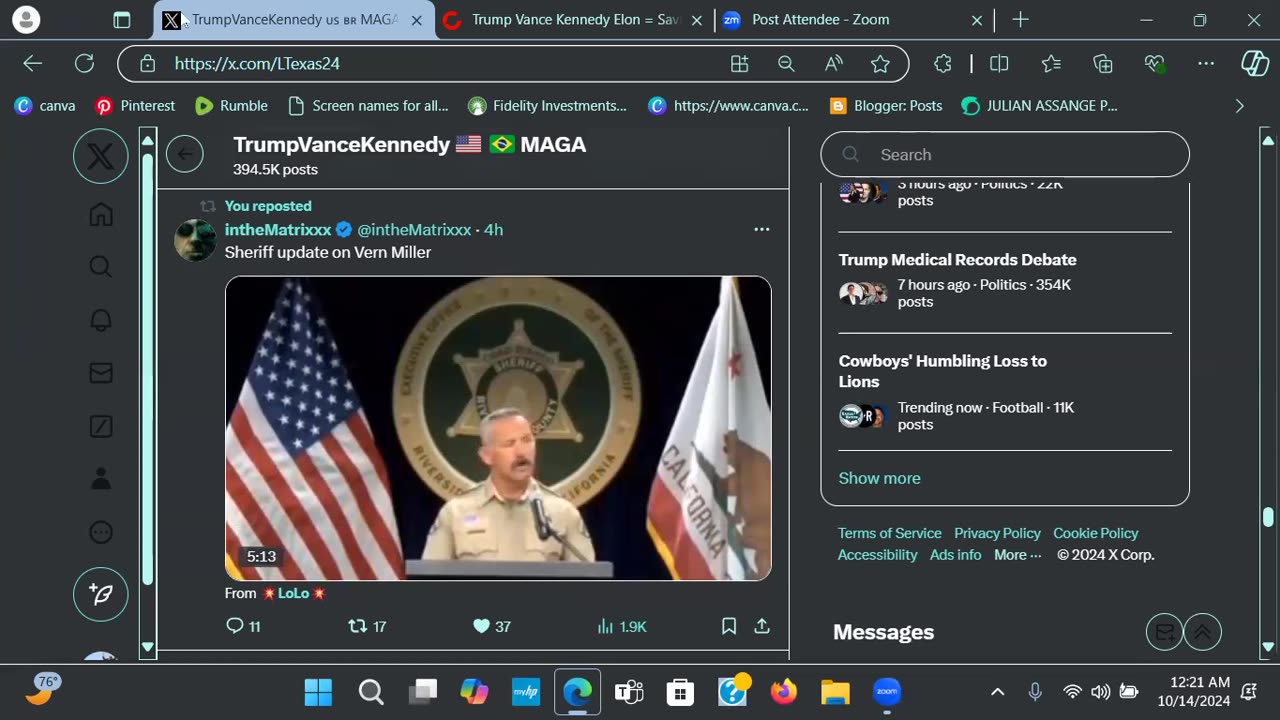The image size is (1280, 720).
Task: Open Blogger: Posts bookmark
Action: (885, 105)
